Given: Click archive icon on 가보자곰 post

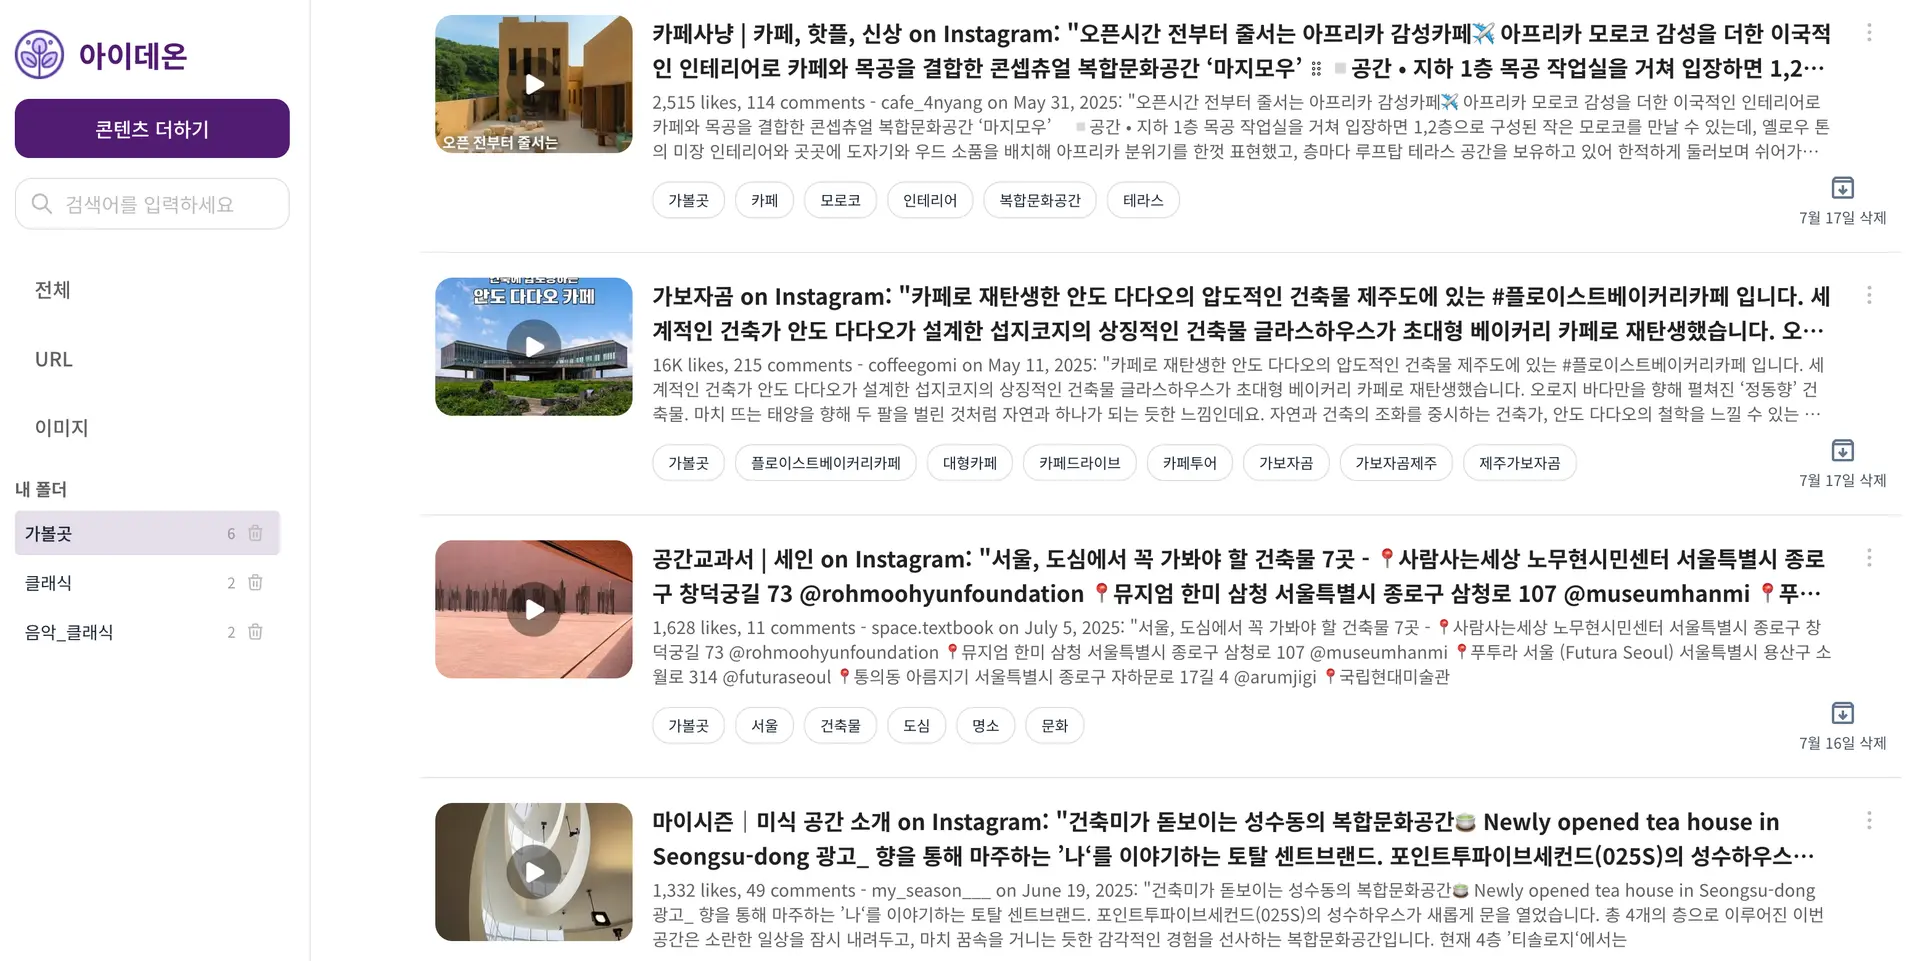Looking at the screenshot, I should [x=1842, y=450].
